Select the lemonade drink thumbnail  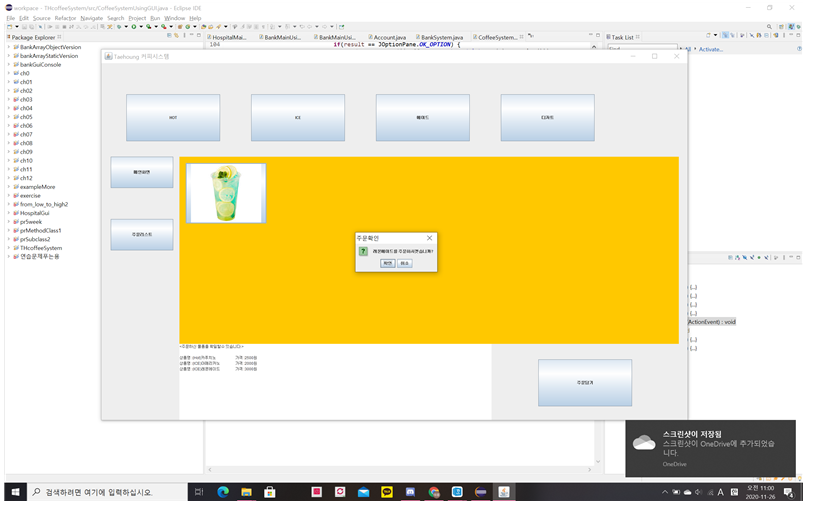click(x=226, y=193)
